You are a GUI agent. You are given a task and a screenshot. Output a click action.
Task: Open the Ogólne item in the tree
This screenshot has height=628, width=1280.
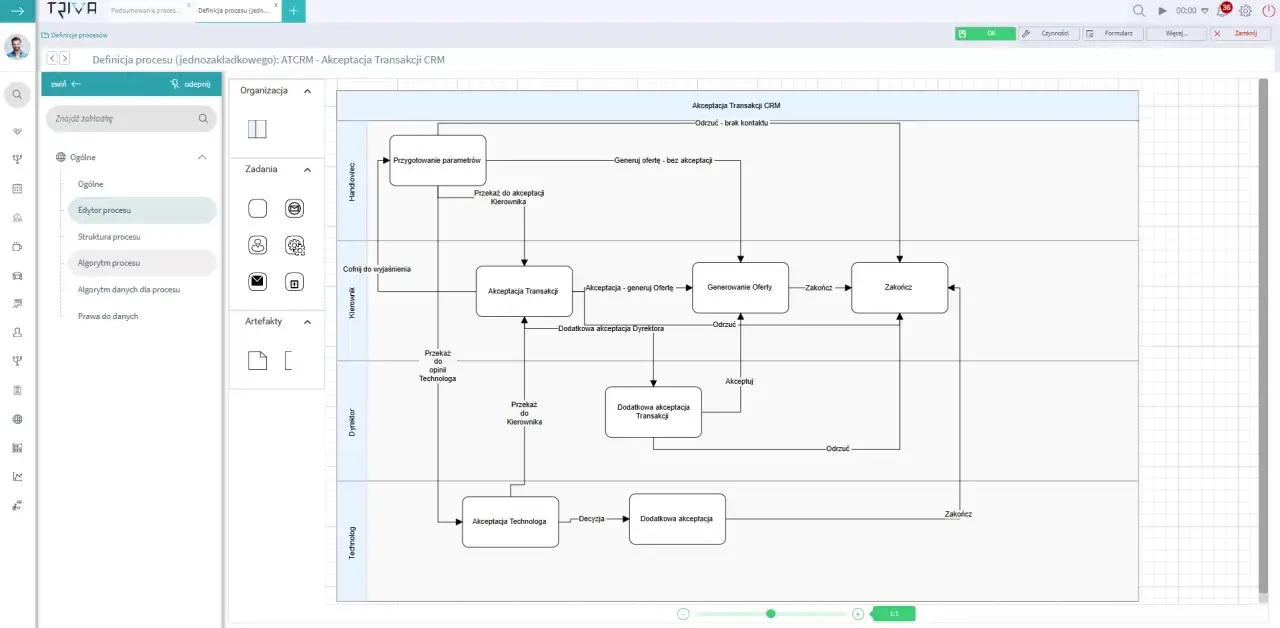pyautogui.click(x=91, y=184)
